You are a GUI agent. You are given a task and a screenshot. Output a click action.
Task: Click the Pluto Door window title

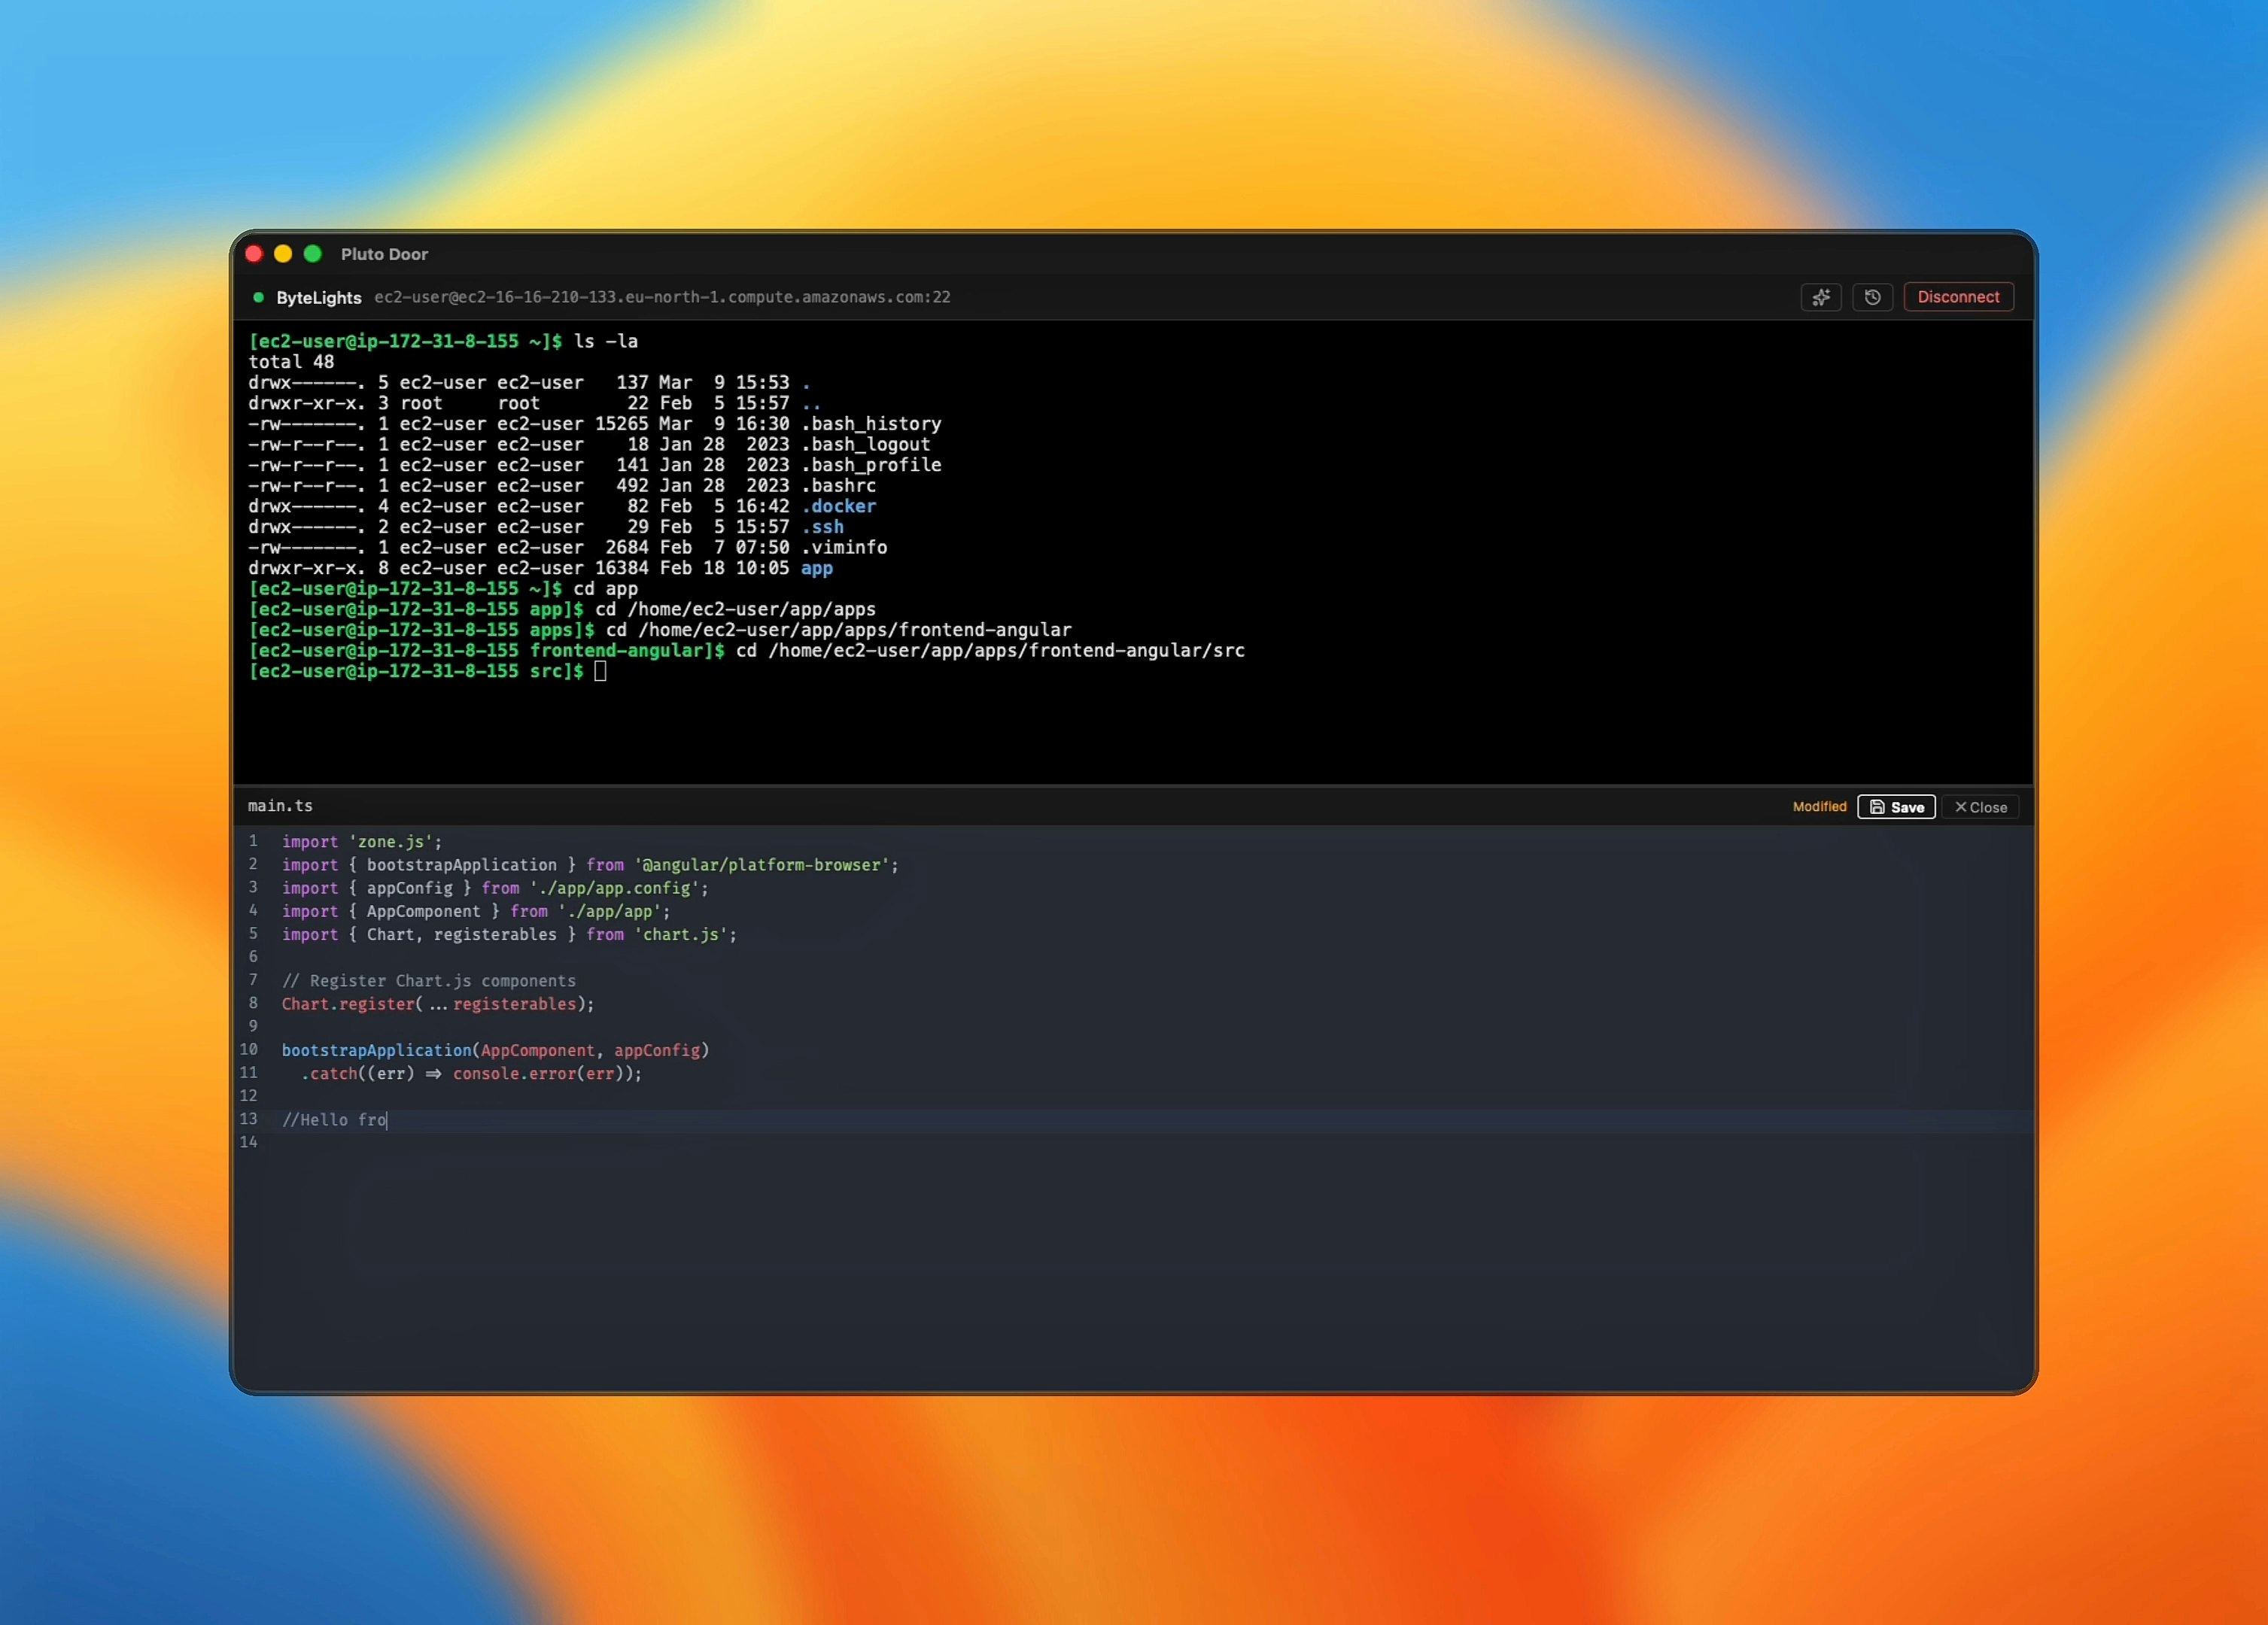pyautogui.click(x=384, y=254)
